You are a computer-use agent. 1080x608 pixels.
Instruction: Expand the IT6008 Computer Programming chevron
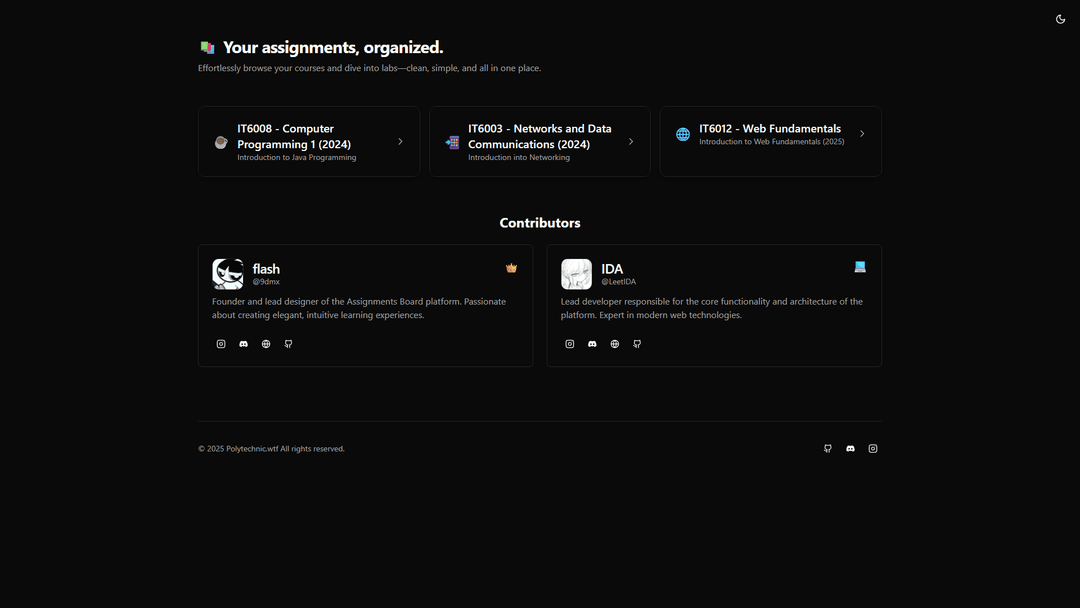(399, 141)
